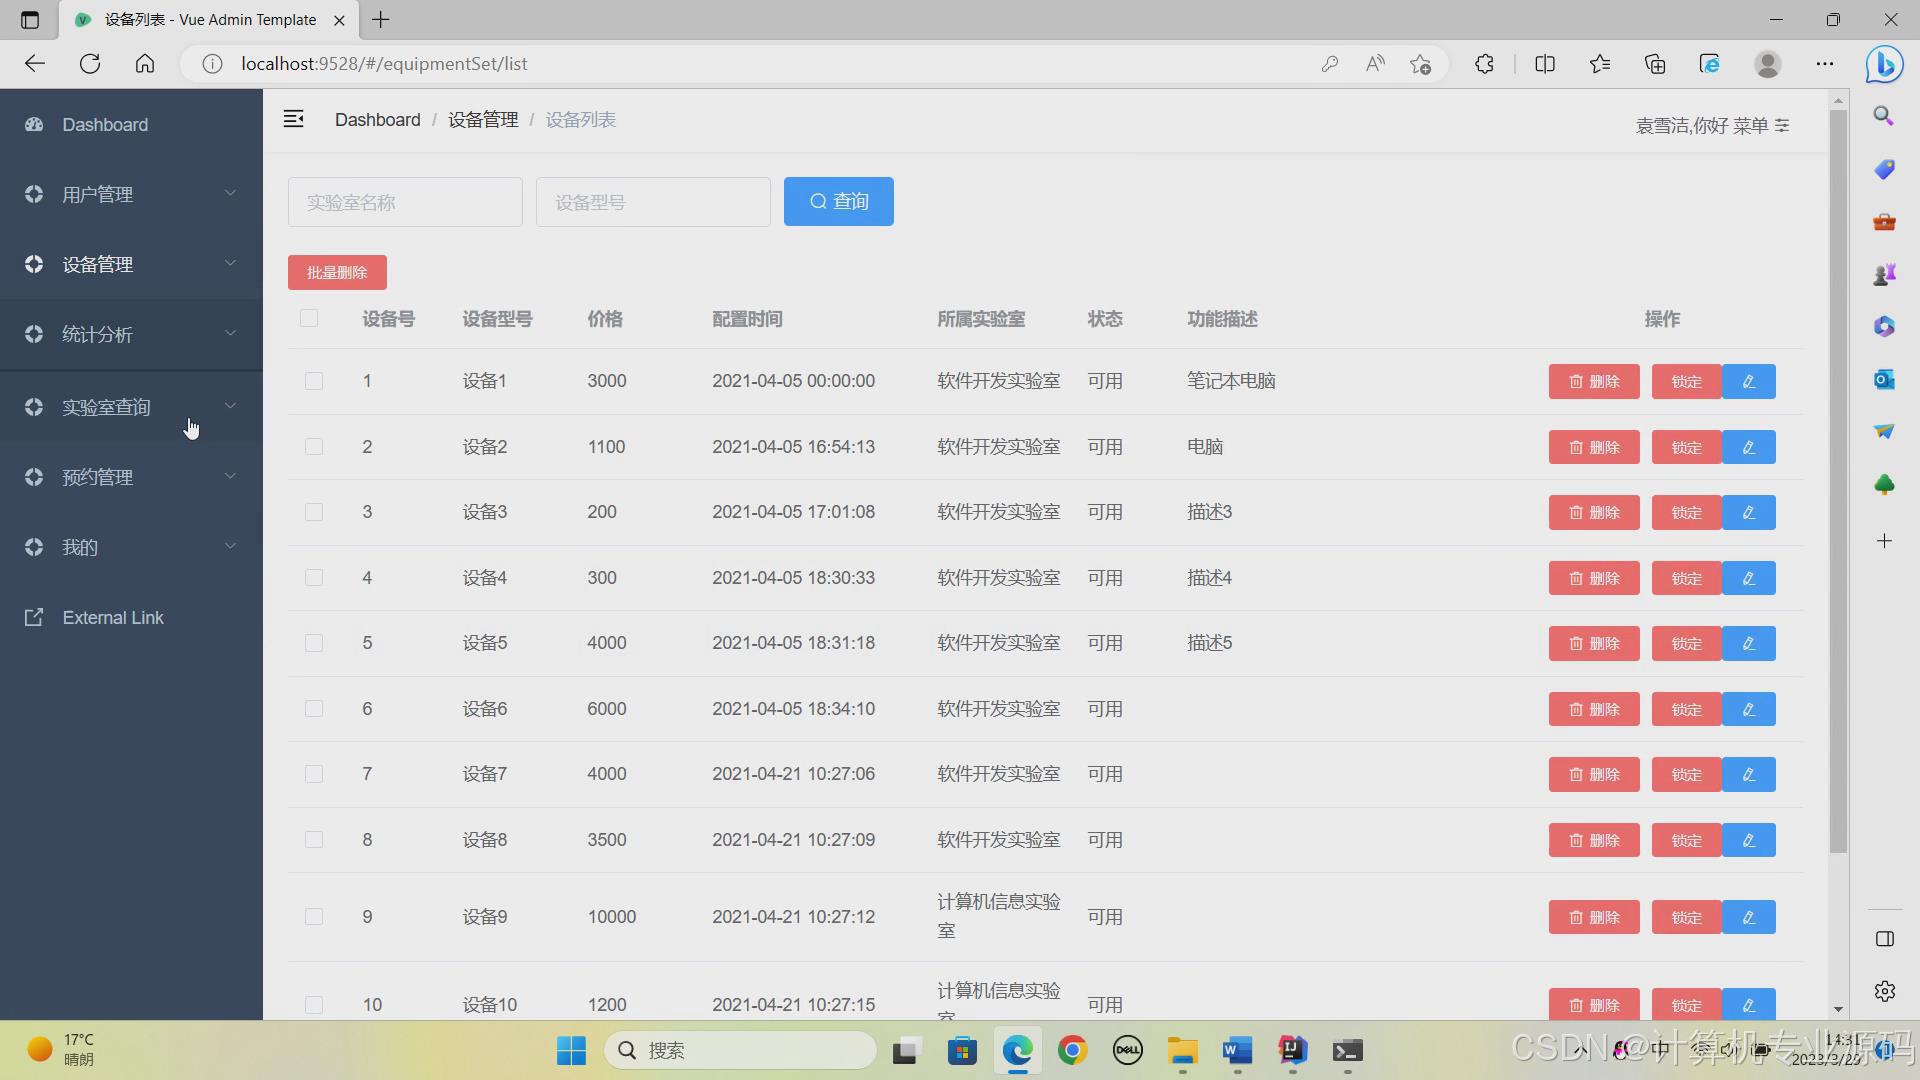Viewport: 1920px width, 1080px height.
Task: Click the edit pencil icon for 设备2
Action: coord(1748,447)
